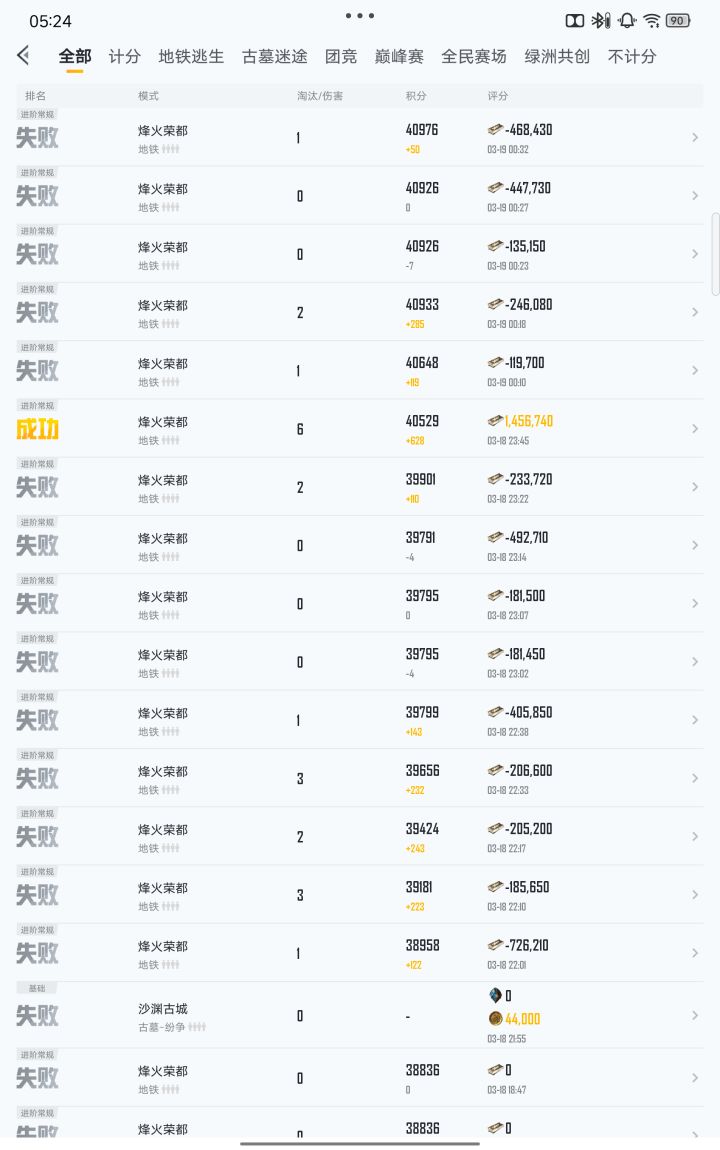Switch to the 巅峰赛 tab
This screenshot has width=720, height=1150.
tap(399, 57)
